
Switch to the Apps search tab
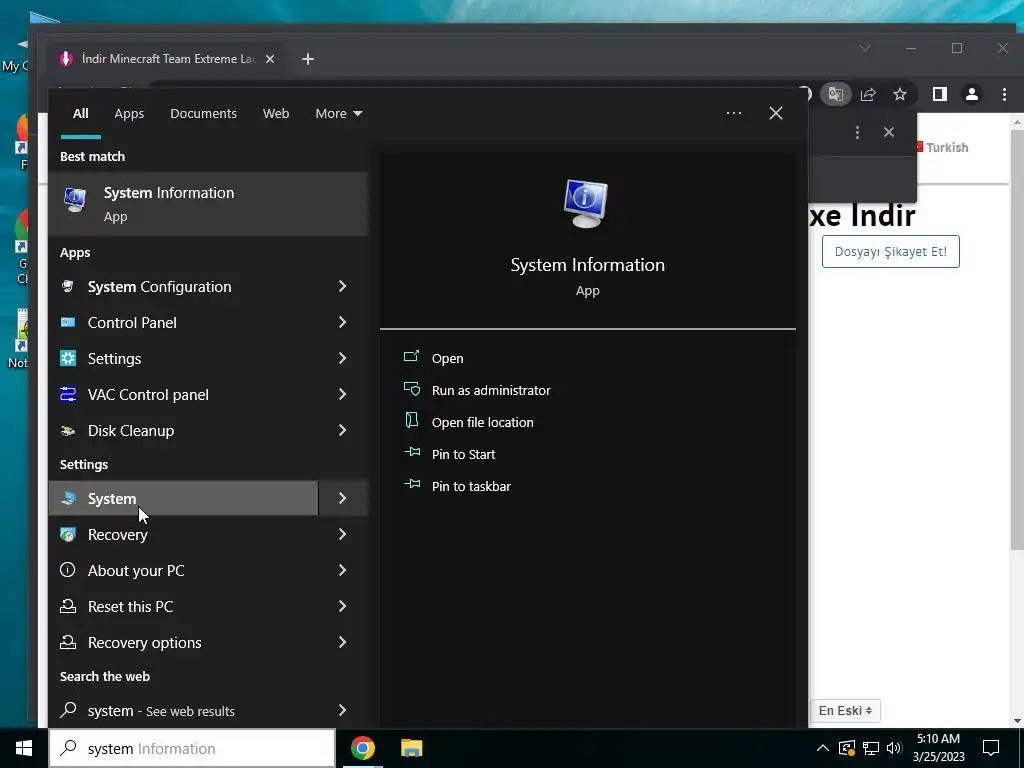129,114
